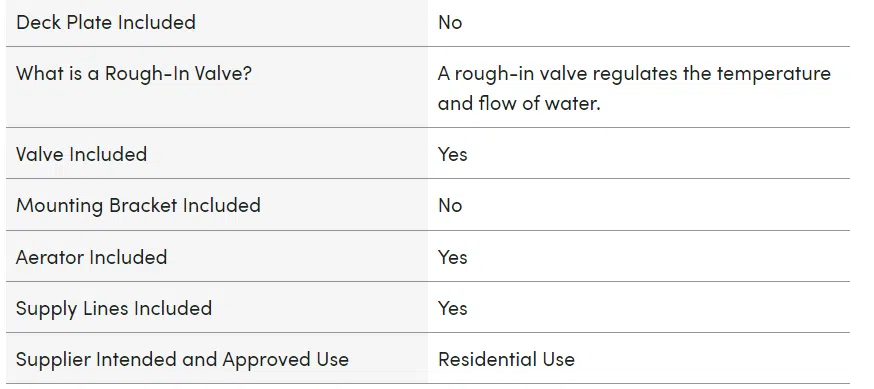
Task: Click the Valve Included label
Action: [81, 154]
